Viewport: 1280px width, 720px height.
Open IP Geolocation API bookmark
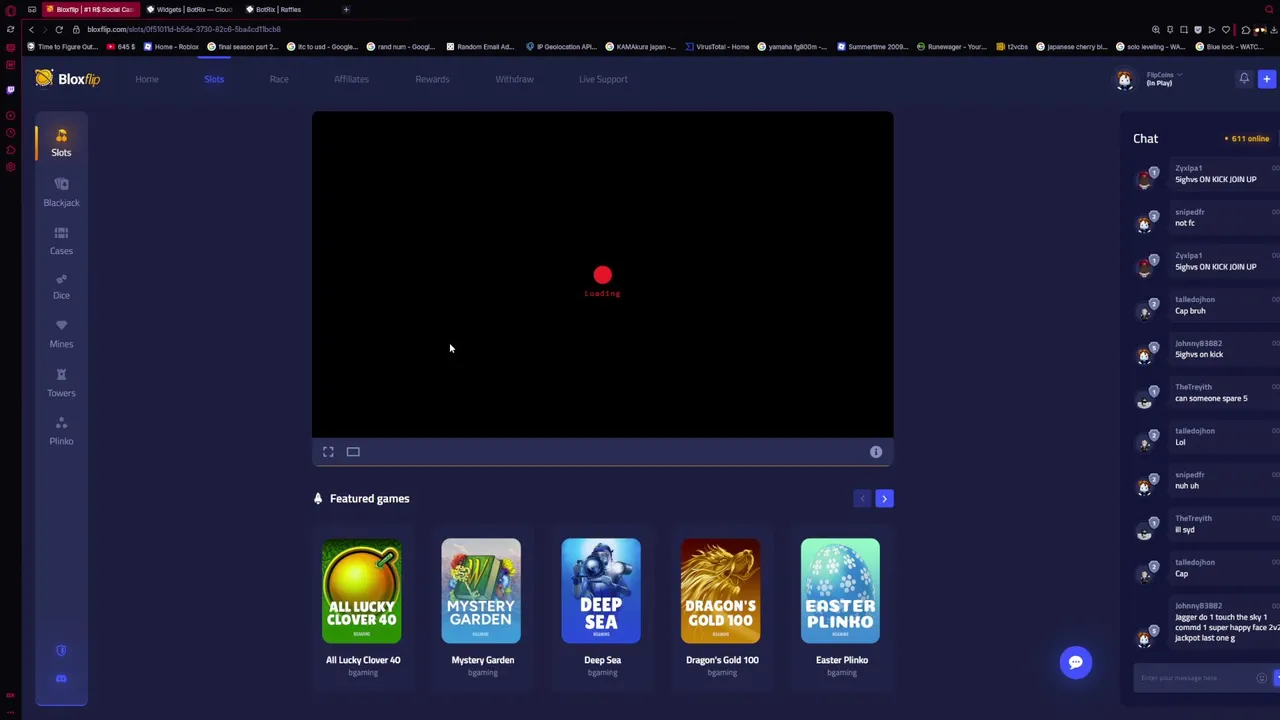(561, 47)
